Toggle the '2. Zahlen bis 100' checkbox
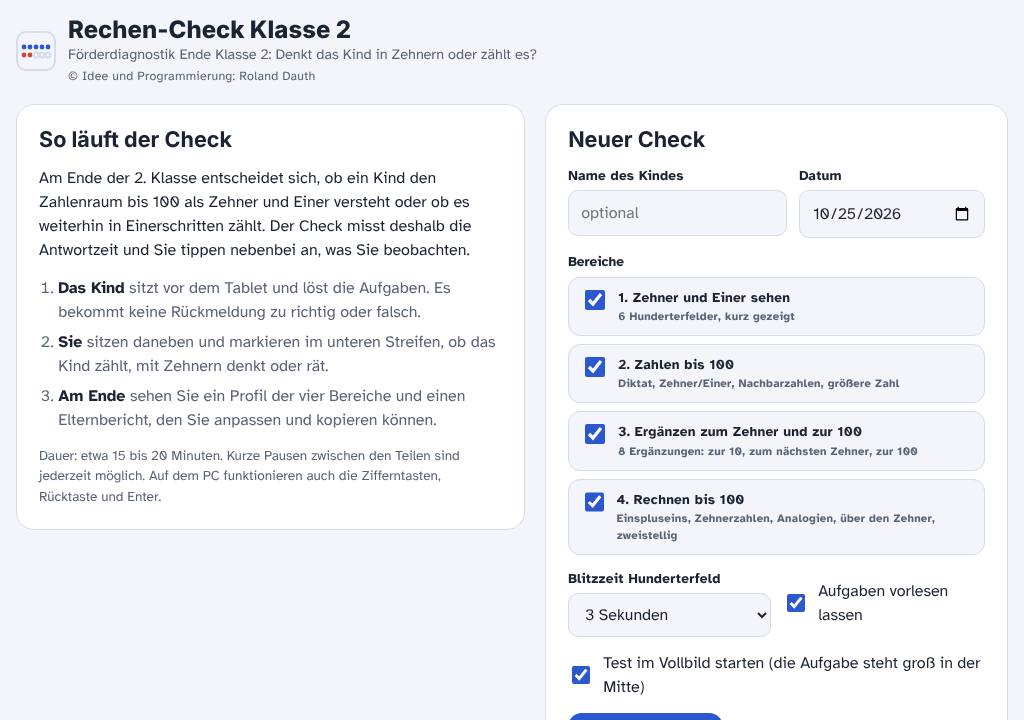The height and width of the screenshot is (720, 1024). coord(594,367)
